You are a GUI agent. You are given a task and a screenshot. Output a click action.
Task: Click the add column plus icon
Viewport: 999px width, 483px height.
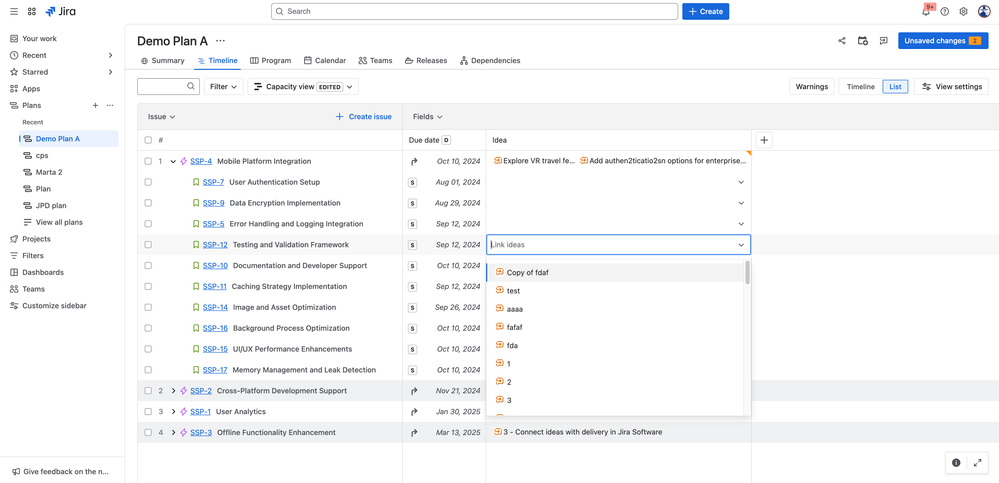click(764, 140)
